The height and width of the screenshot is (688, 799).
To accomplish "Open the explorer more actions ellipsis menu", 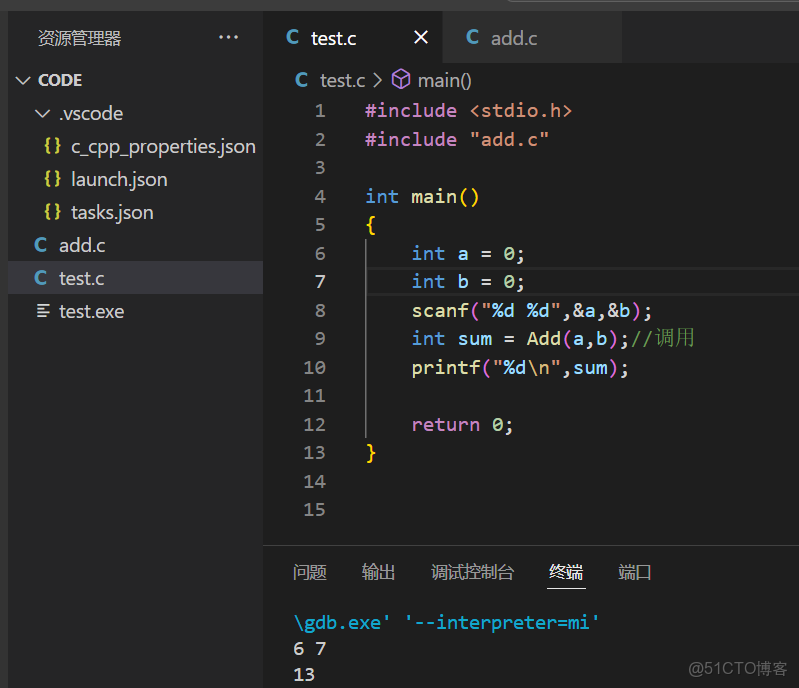I will 229,38.
